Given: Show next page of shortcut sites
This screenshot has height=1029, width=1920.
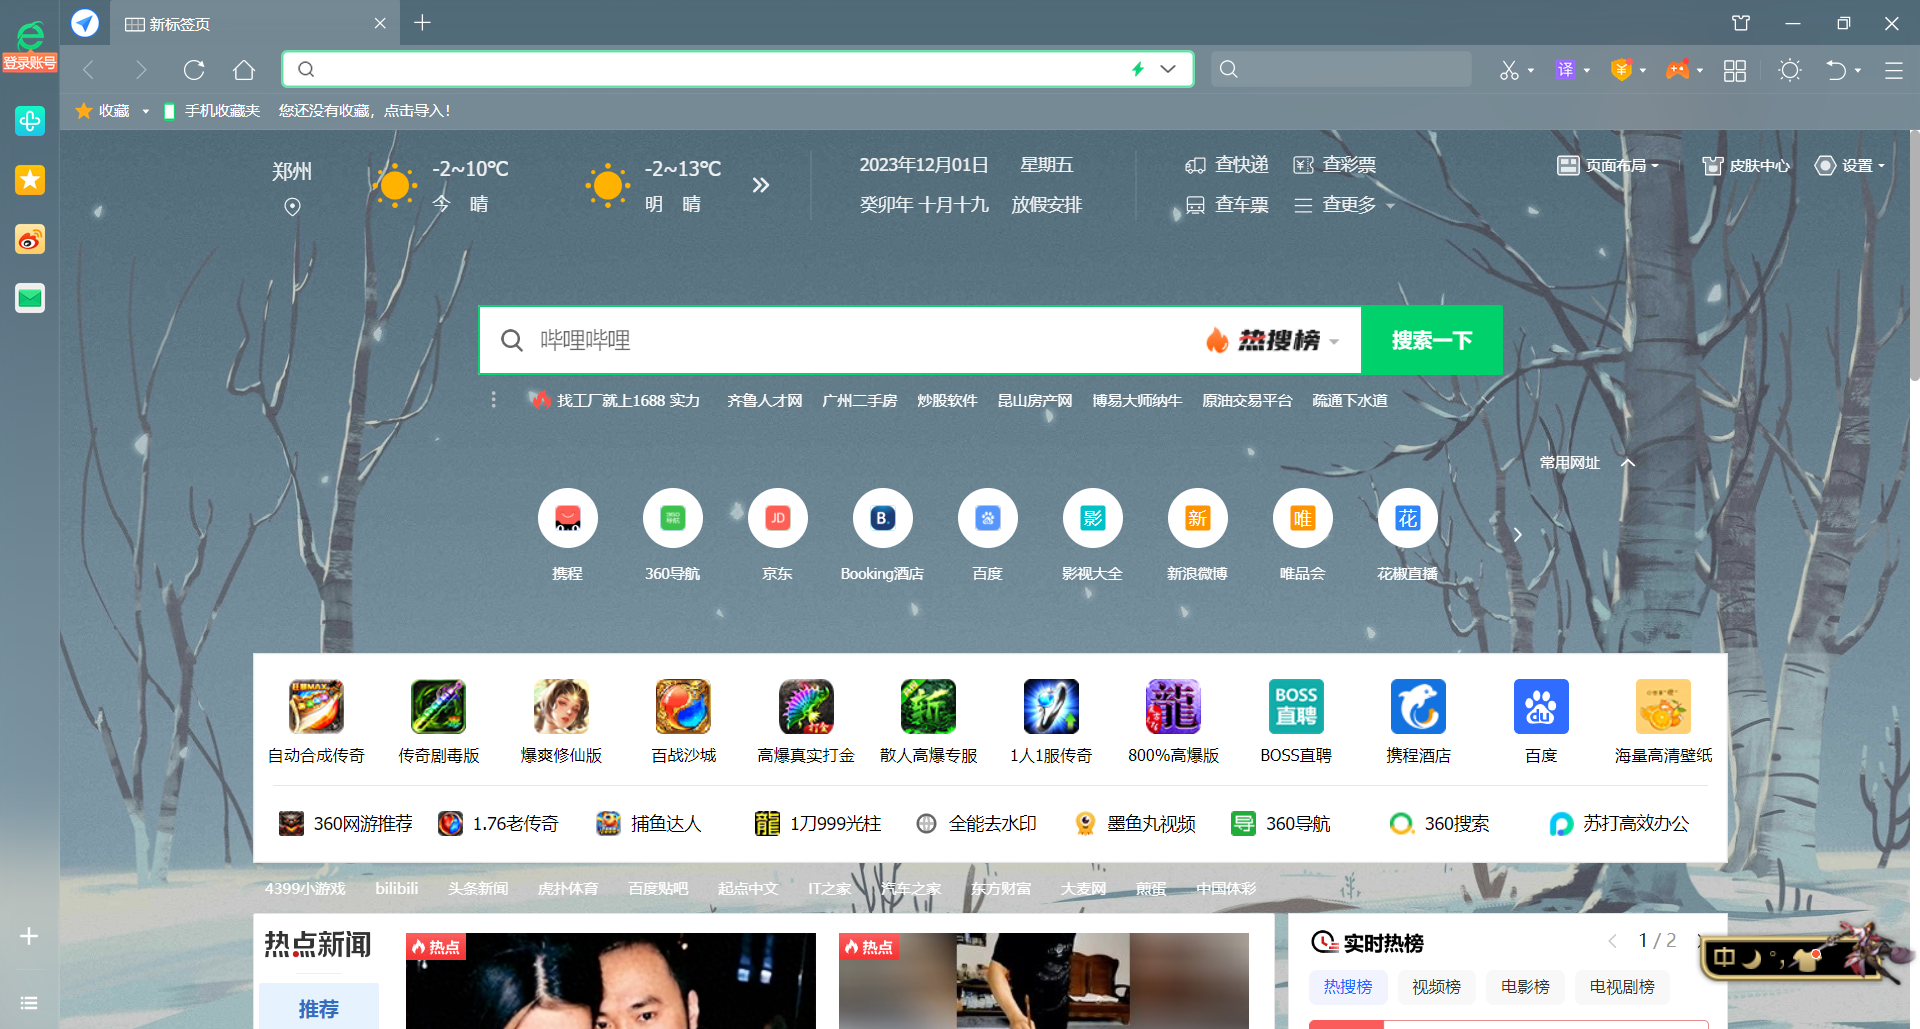Looking at the screenshot, I should pyautogui.click(x=1517, y=534).
